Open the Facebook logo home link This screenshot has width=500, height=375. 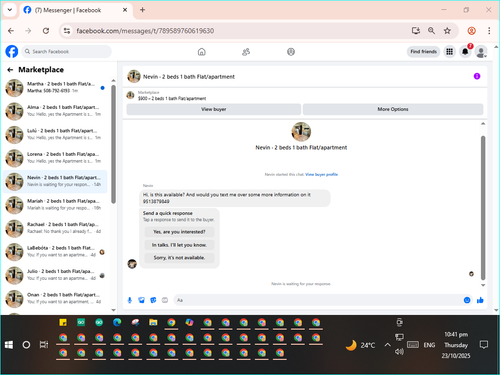(12, 52)
